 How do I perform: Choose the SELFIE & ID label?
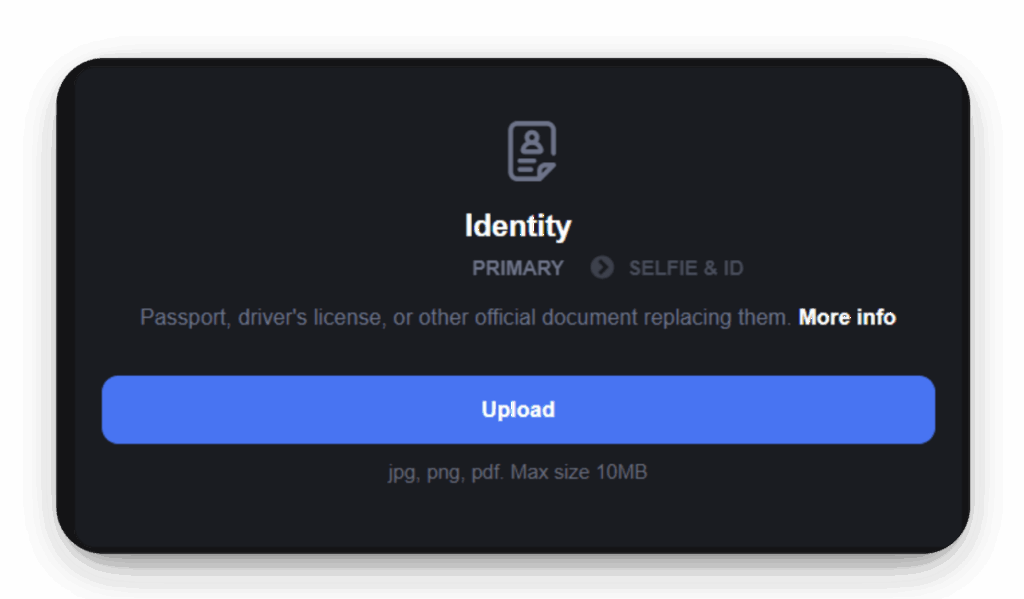point(686,268)
